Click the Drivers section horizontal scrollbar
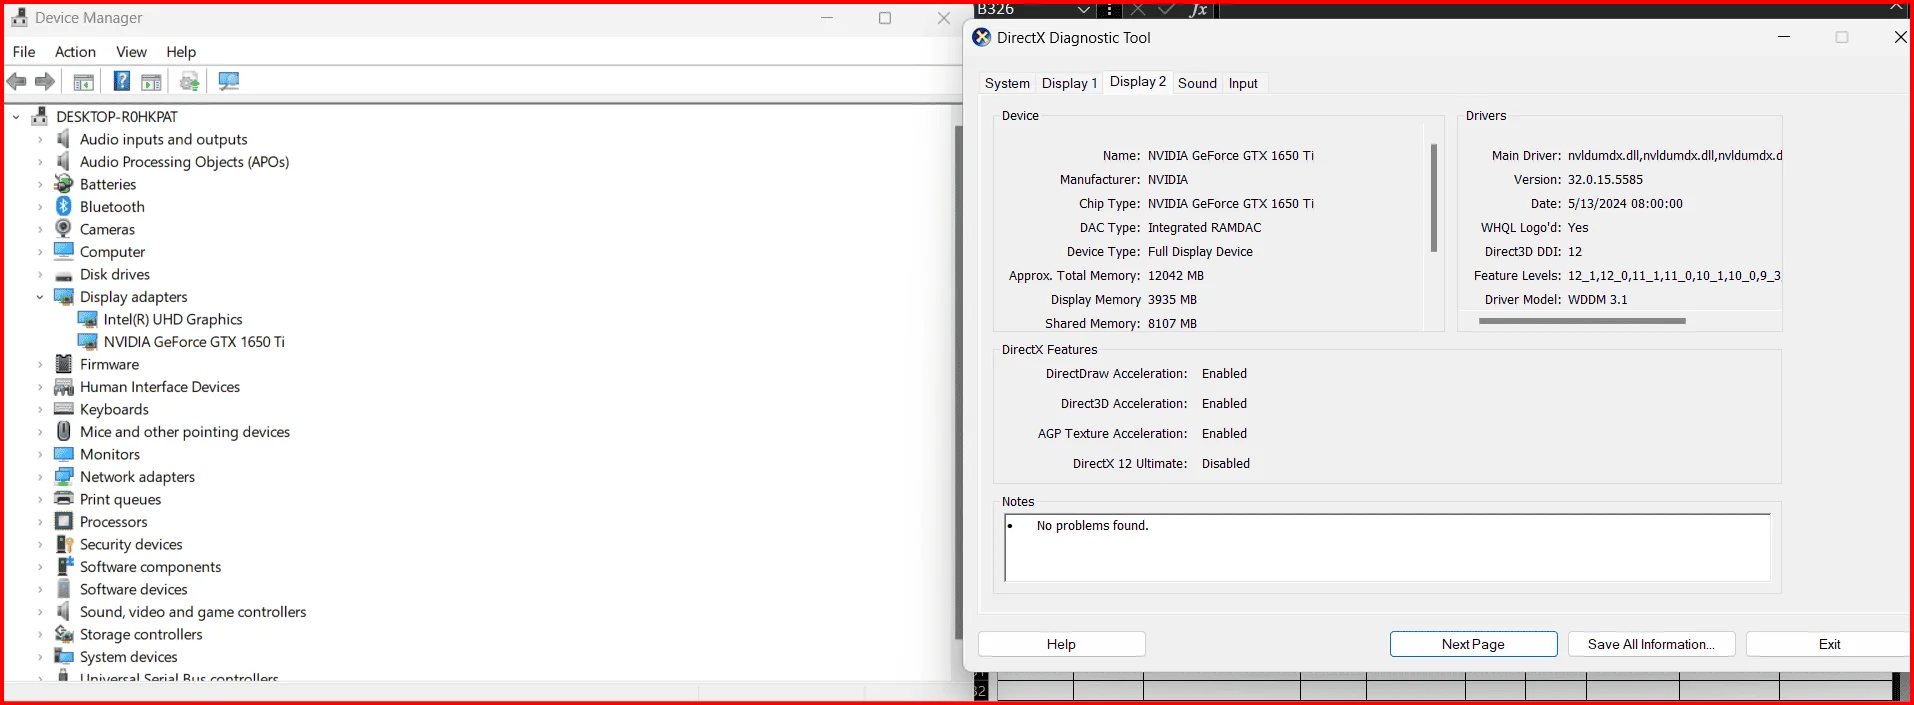 (x=1582, y=321)
